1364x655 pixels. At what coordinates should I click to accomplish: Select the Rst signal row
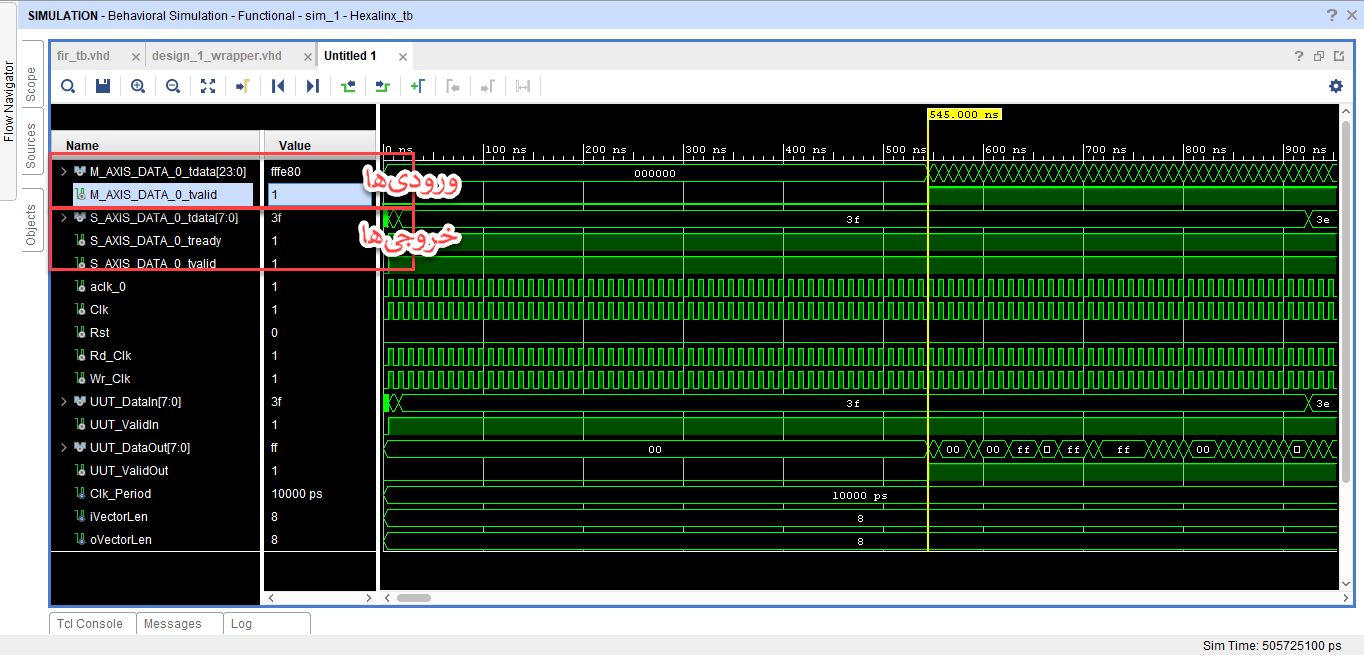click(x=100, y=333)
